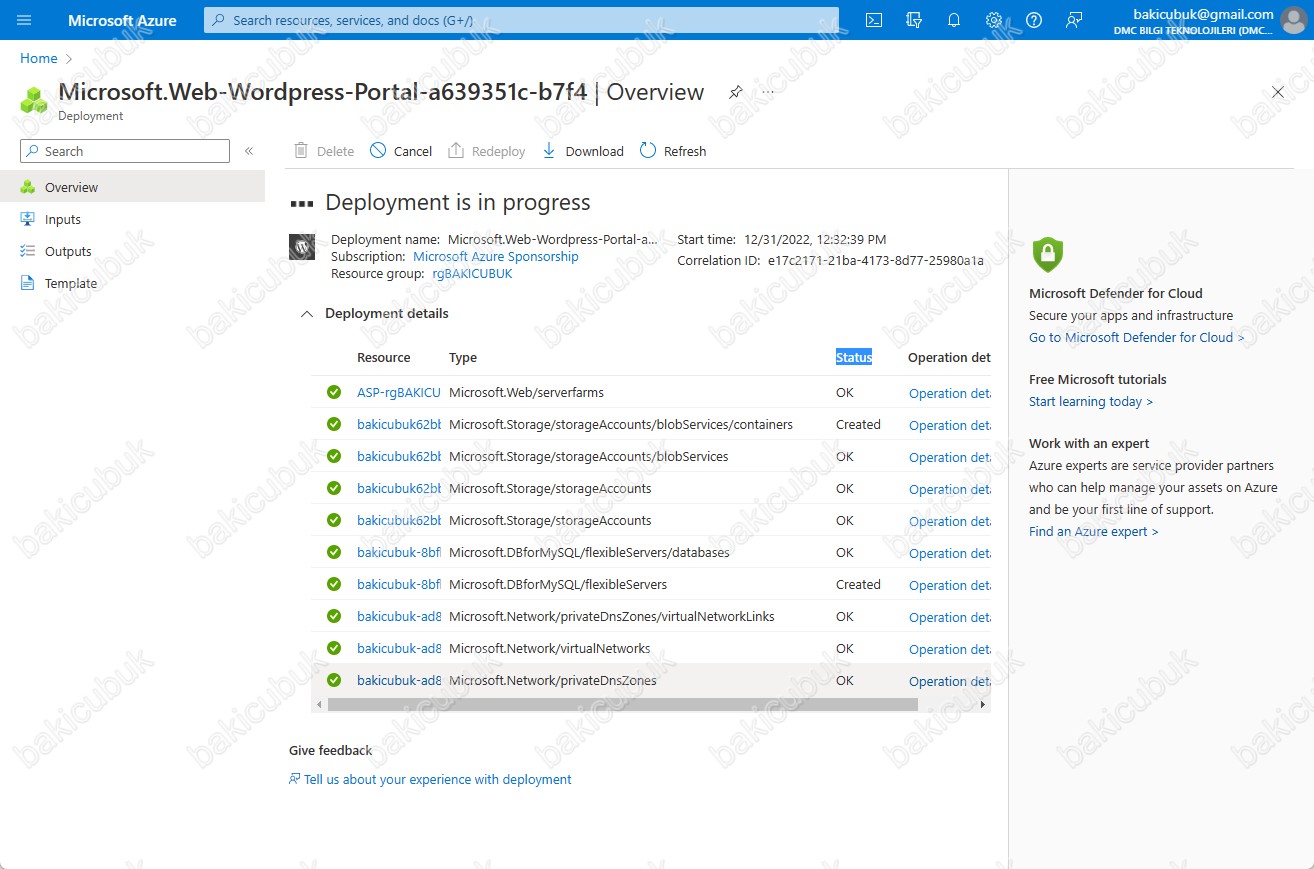Go to Microsoft Defender for Cloud link
1314x869 pixels.
(1137, 338)
